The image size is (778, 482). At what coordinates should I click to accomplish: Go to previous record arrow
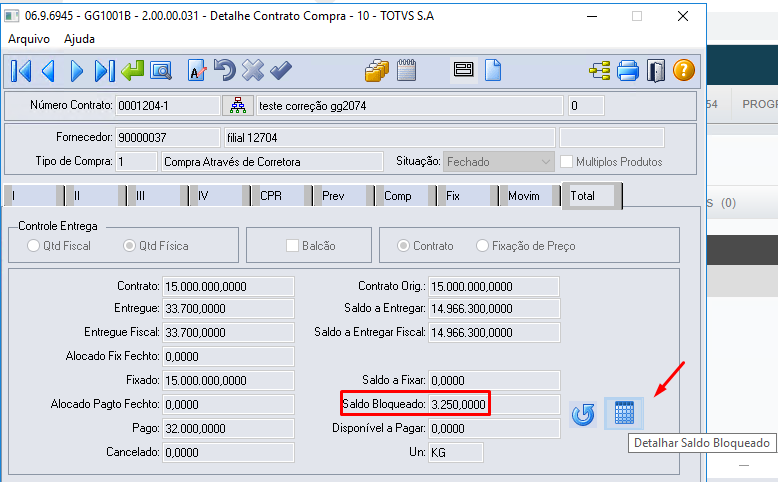pyautogui.click(x=49, y=70)
